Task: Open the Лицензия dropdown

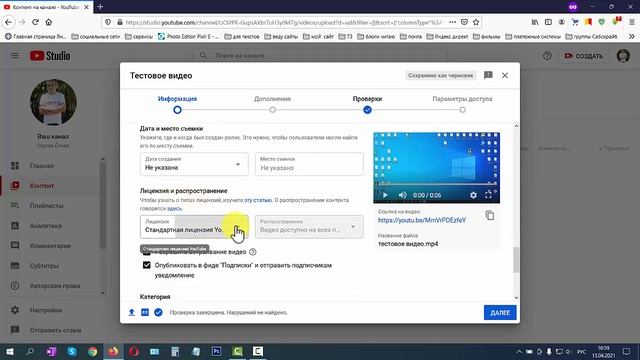Action: [x=194, y=227]
